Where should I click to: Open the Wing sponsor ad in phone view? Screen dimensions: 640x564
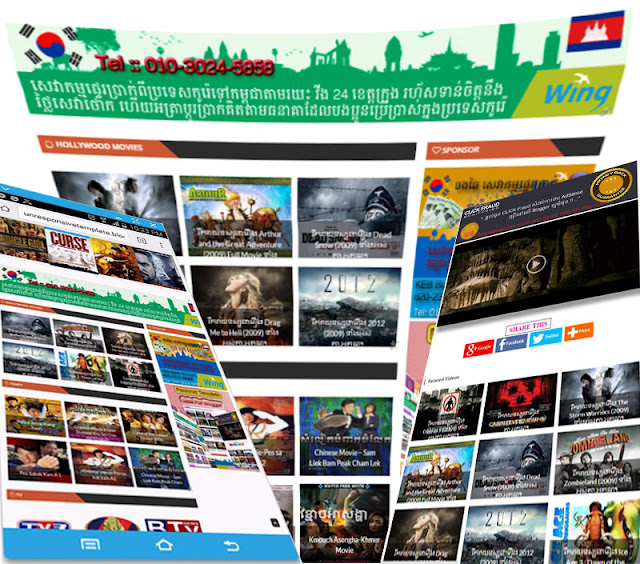(185, 362)
